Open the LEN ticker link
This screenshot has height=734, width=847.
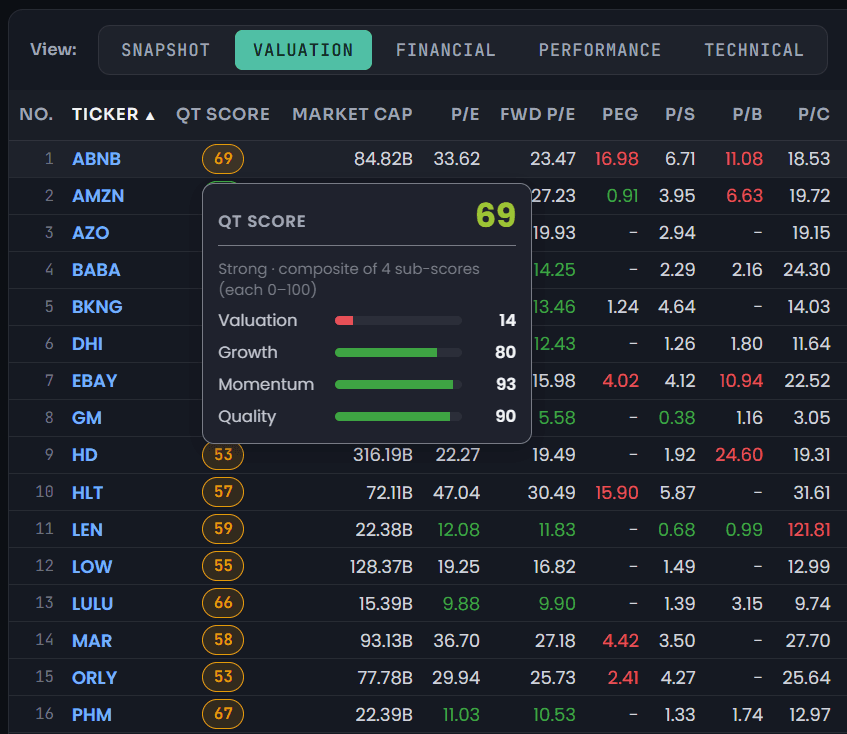coord(87,529)
